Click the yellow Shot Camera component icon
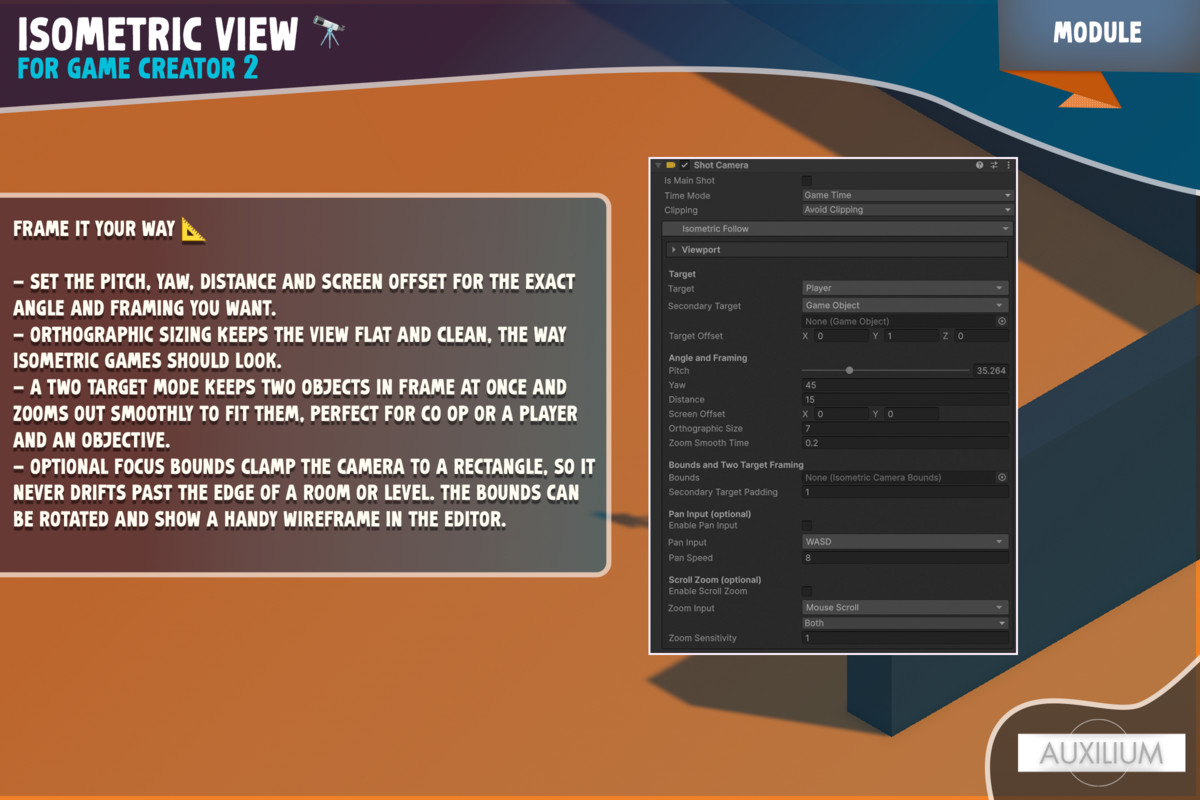 pos(671,165)
